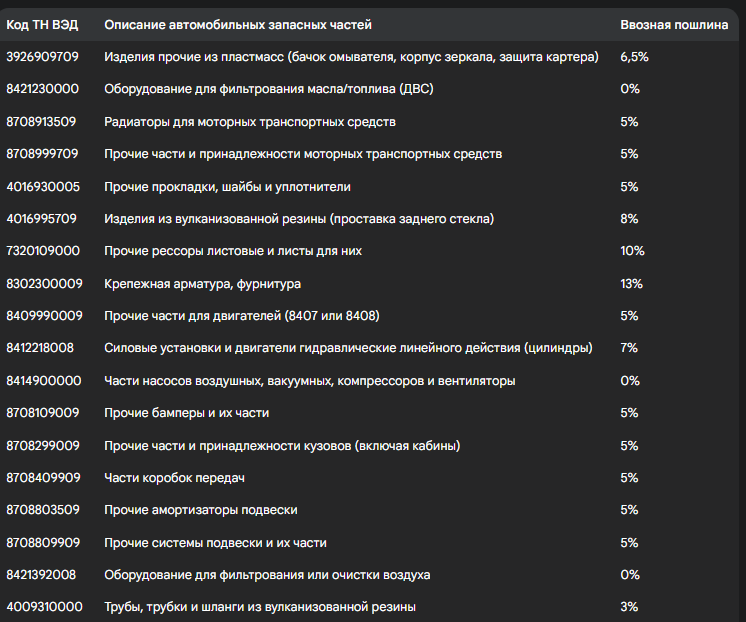
Task: Click the 3% duty for code 4009310000
Action: (629, 607)
